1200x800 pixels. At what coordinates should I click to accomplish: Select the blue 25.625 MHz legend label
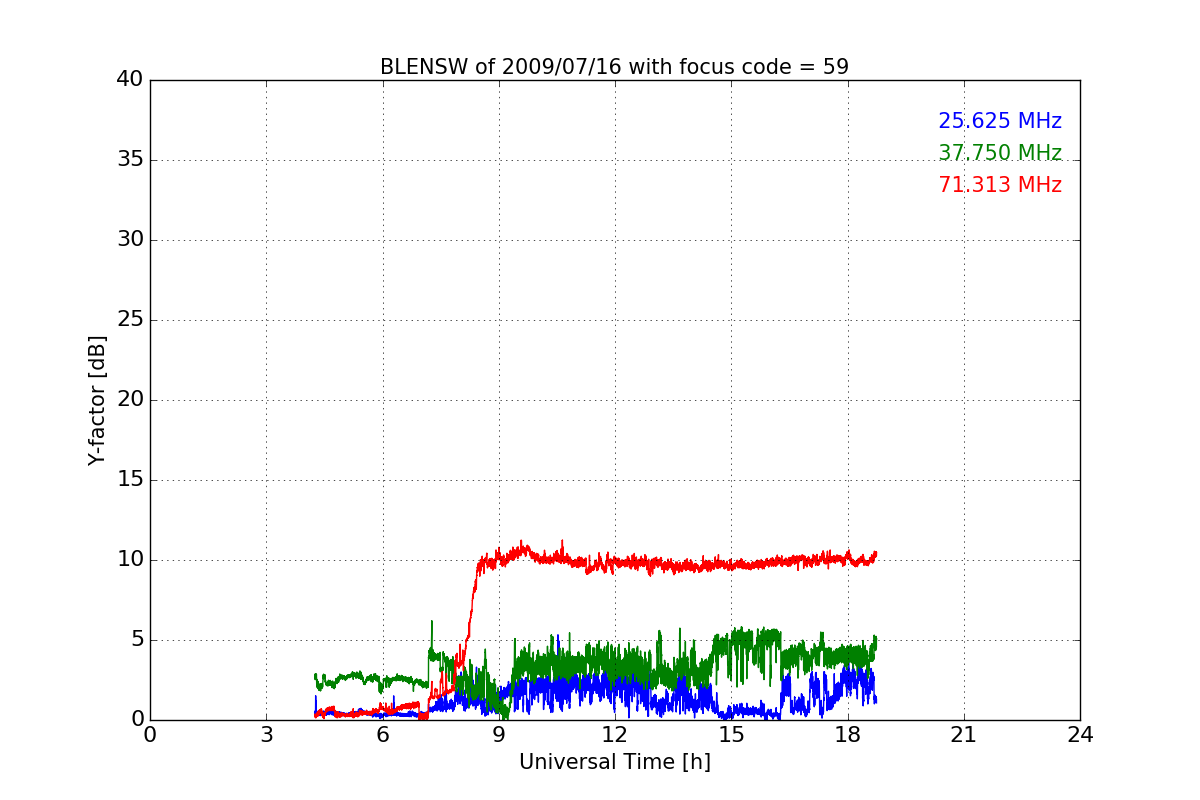click(1000, 121)
